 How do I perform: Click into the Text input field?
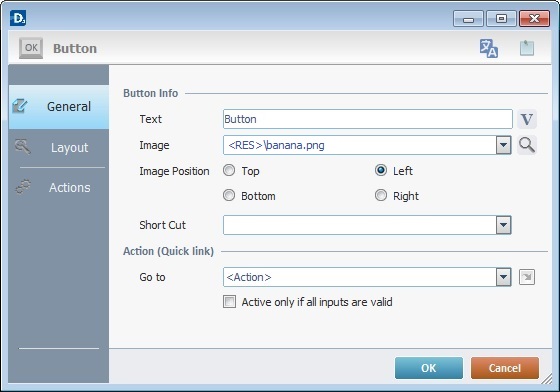pos(368,119)
